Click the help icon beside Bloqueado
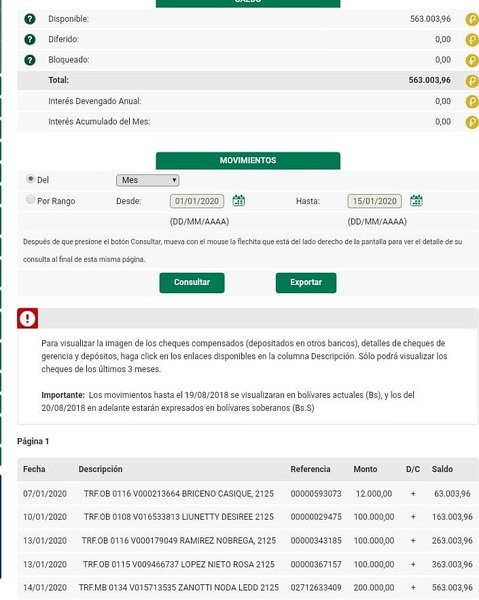The height and width of the screenshot is (600, 479). coord(30,60)
